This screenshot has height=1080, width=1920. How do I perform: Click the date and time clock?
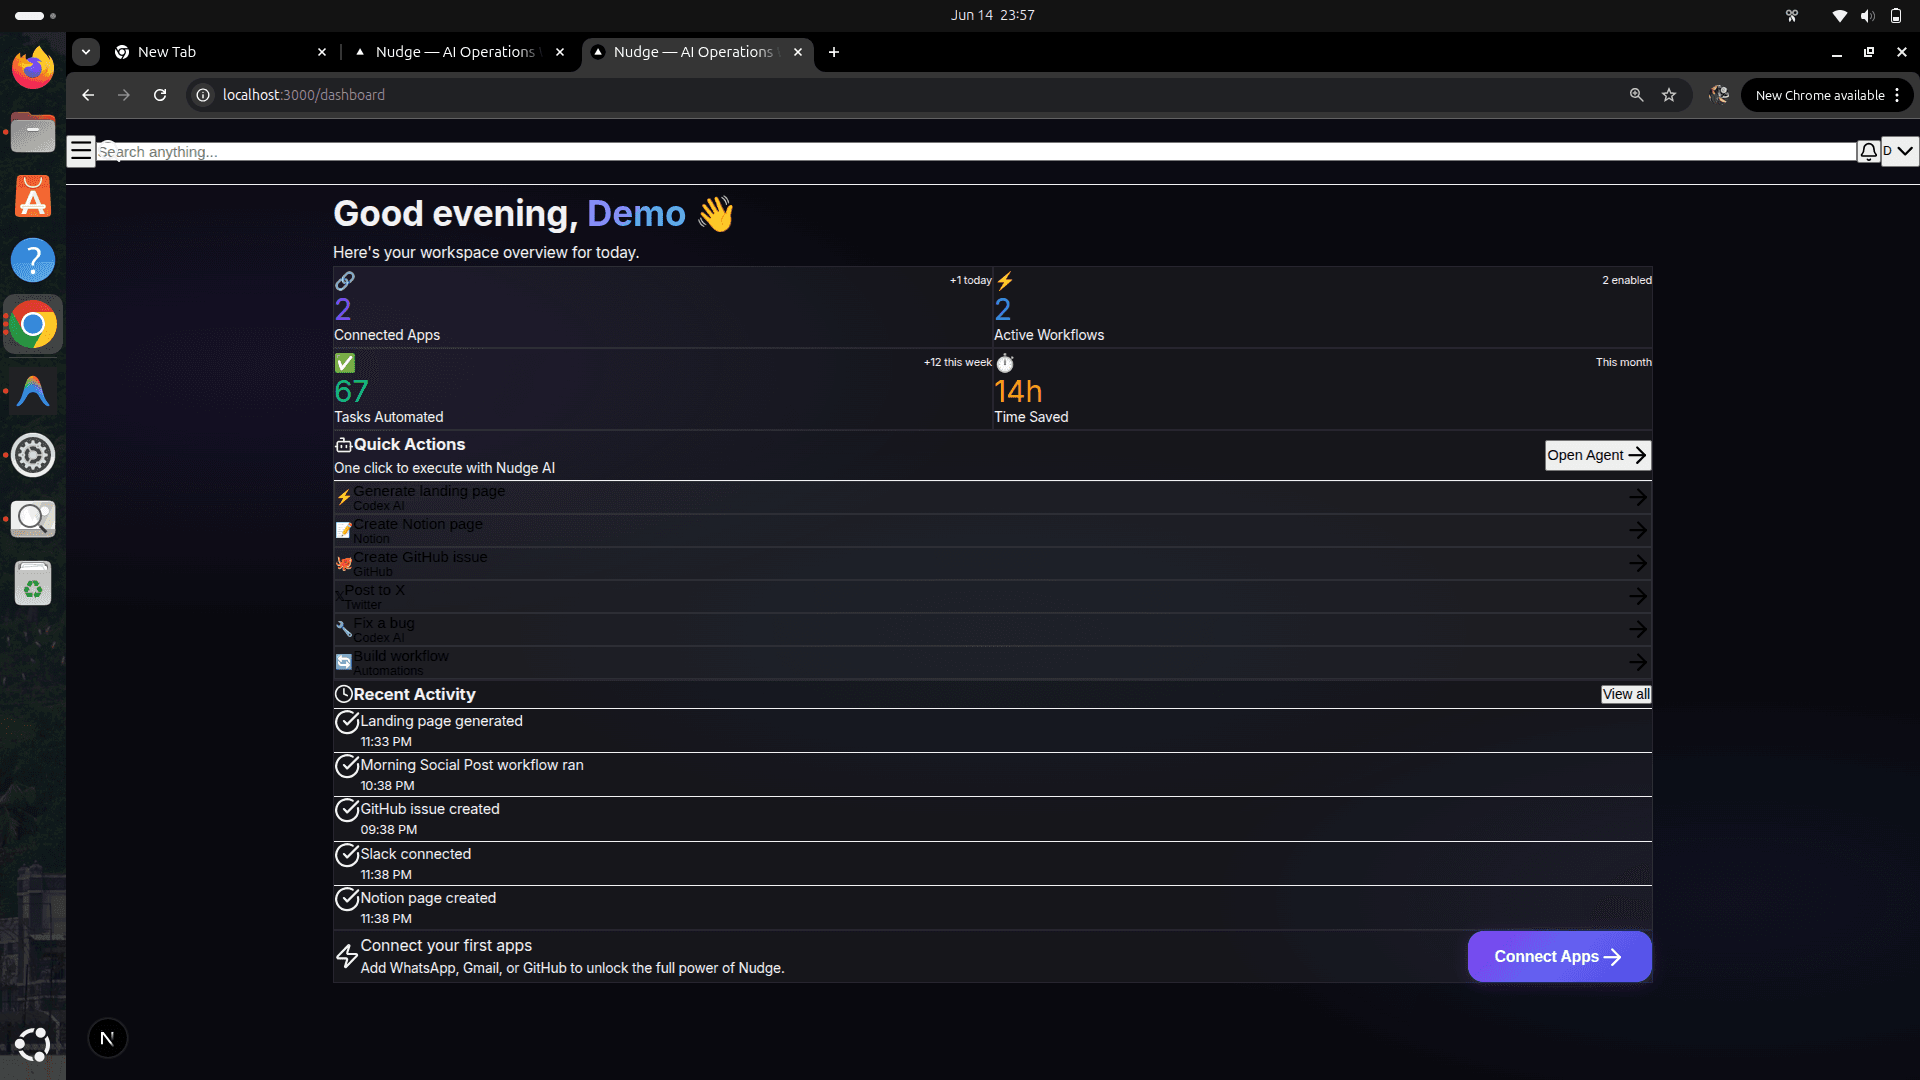(992, 15)
